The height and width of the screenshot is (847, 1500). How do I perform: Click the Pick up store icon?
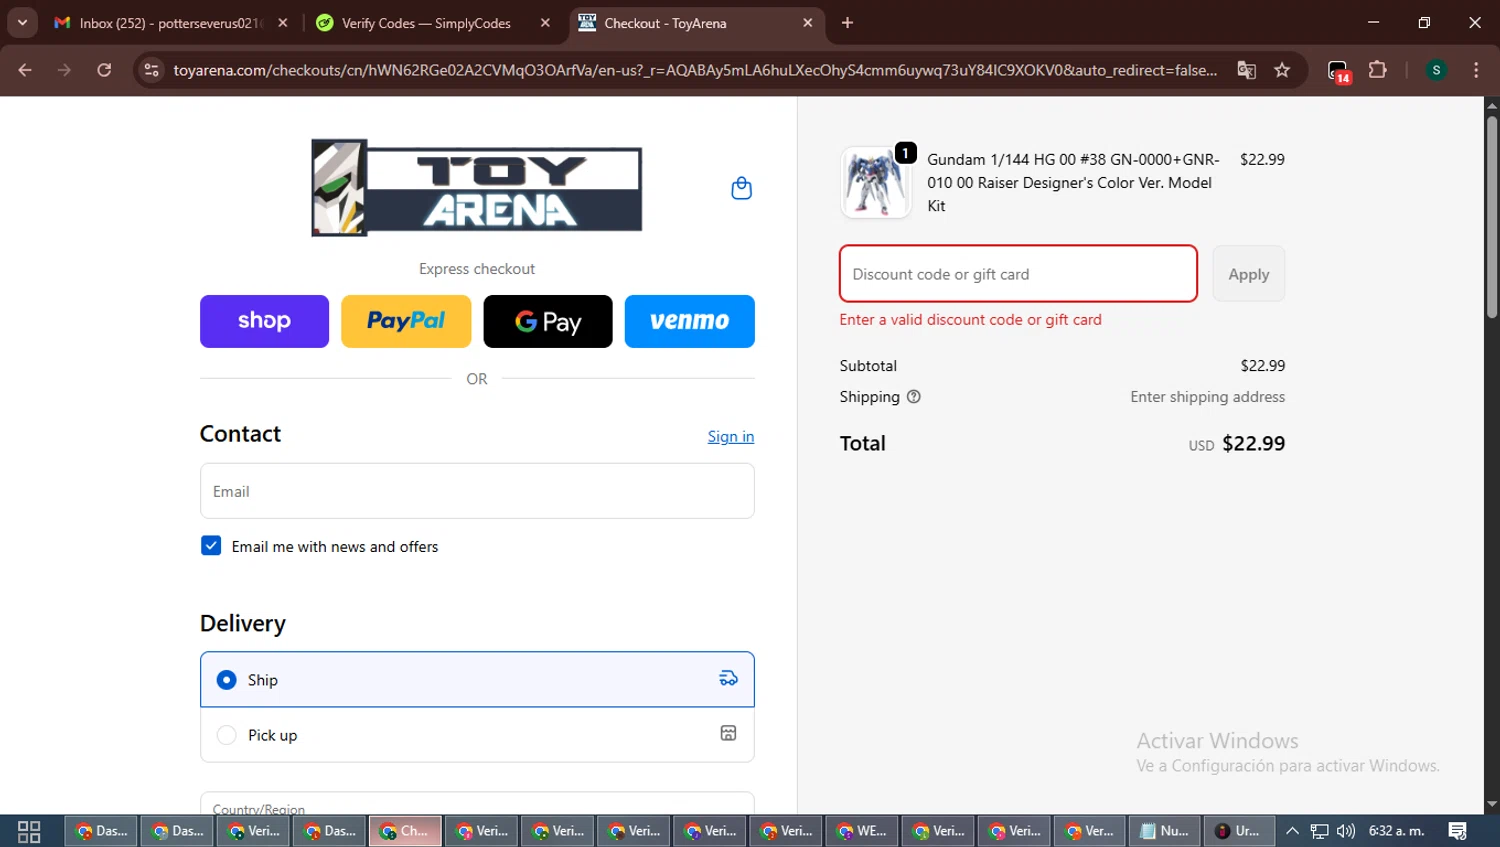click(x=728, y=733)
